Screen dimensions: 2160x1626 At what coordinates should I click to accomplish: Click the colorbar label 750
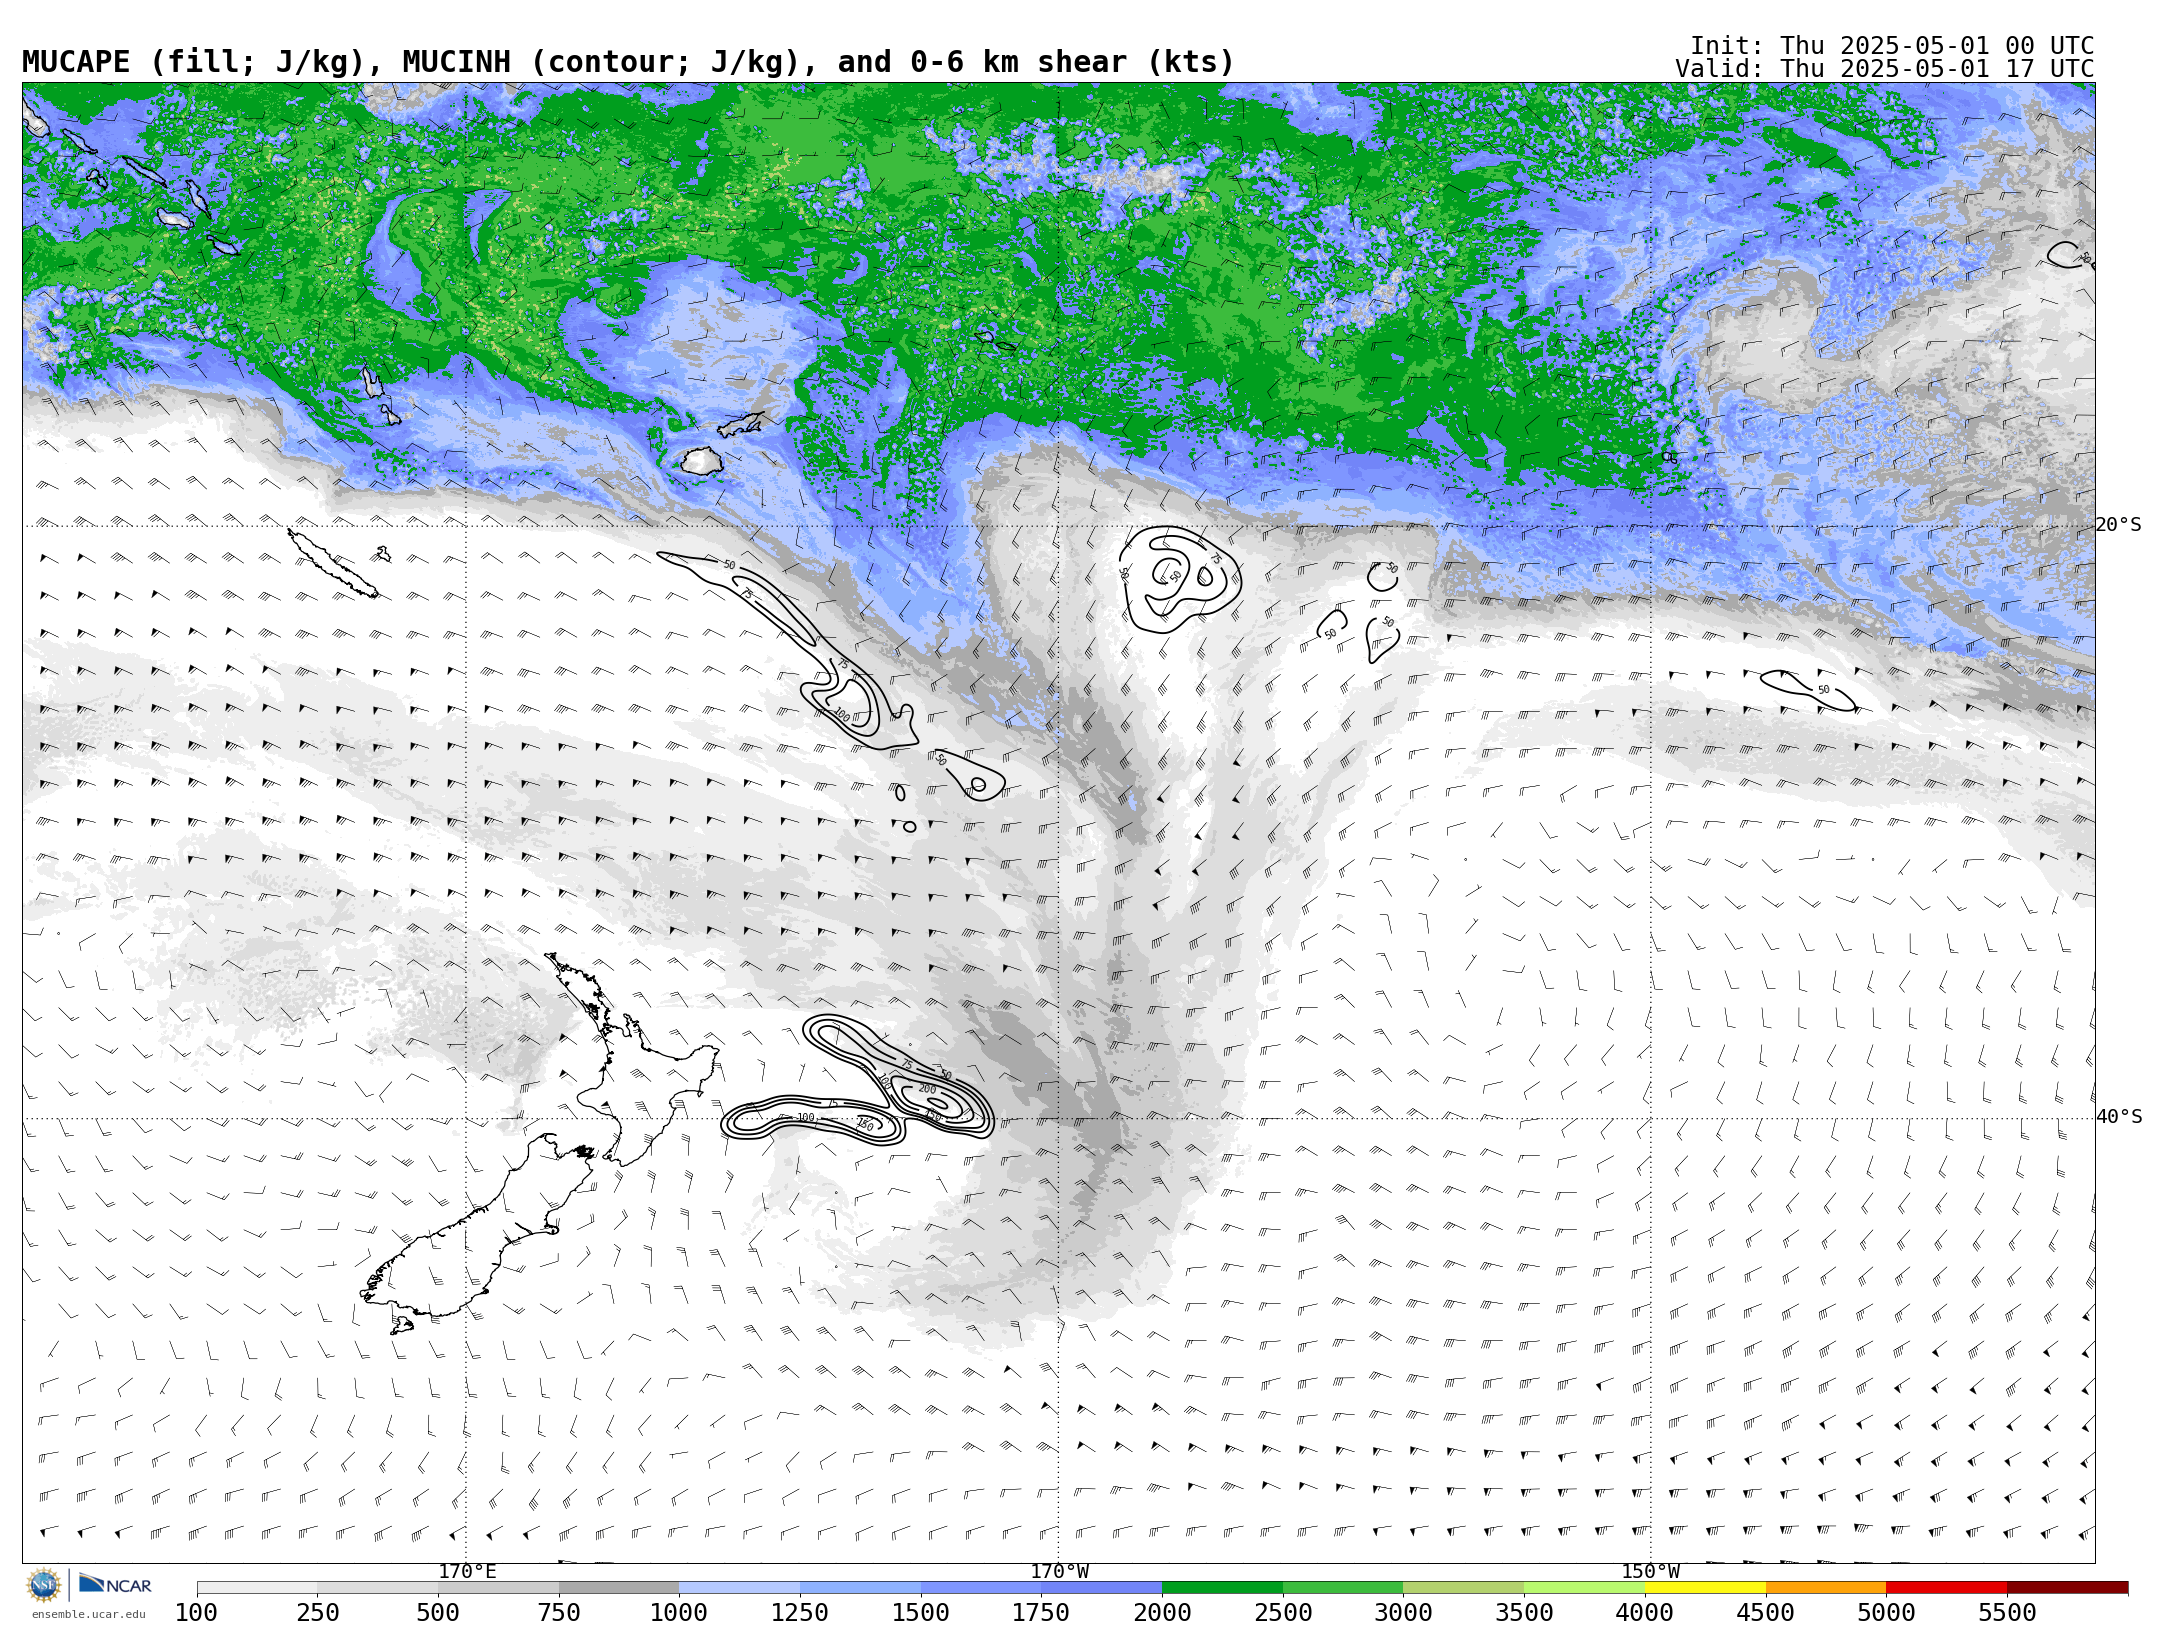[x=559, y=1613]
